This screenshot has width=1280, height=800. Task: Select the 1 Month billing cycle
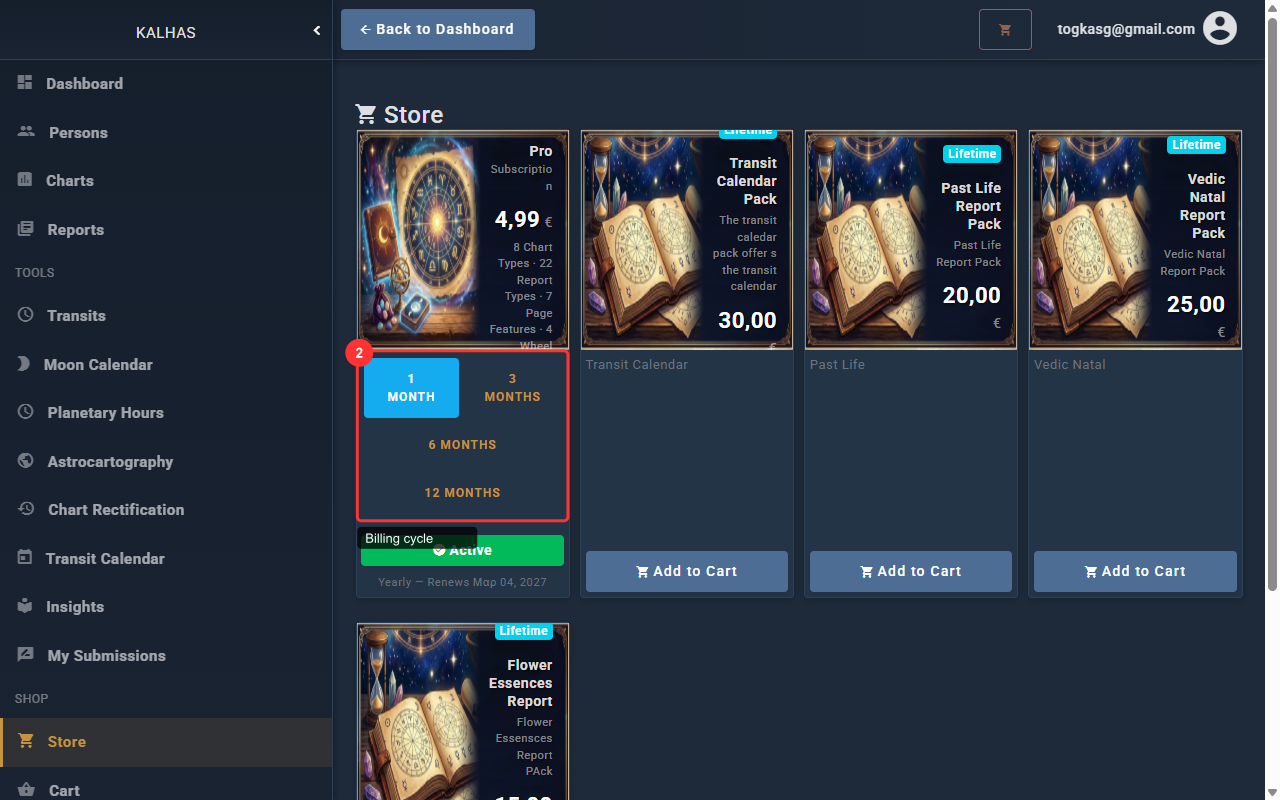click(x=411, y=388)
